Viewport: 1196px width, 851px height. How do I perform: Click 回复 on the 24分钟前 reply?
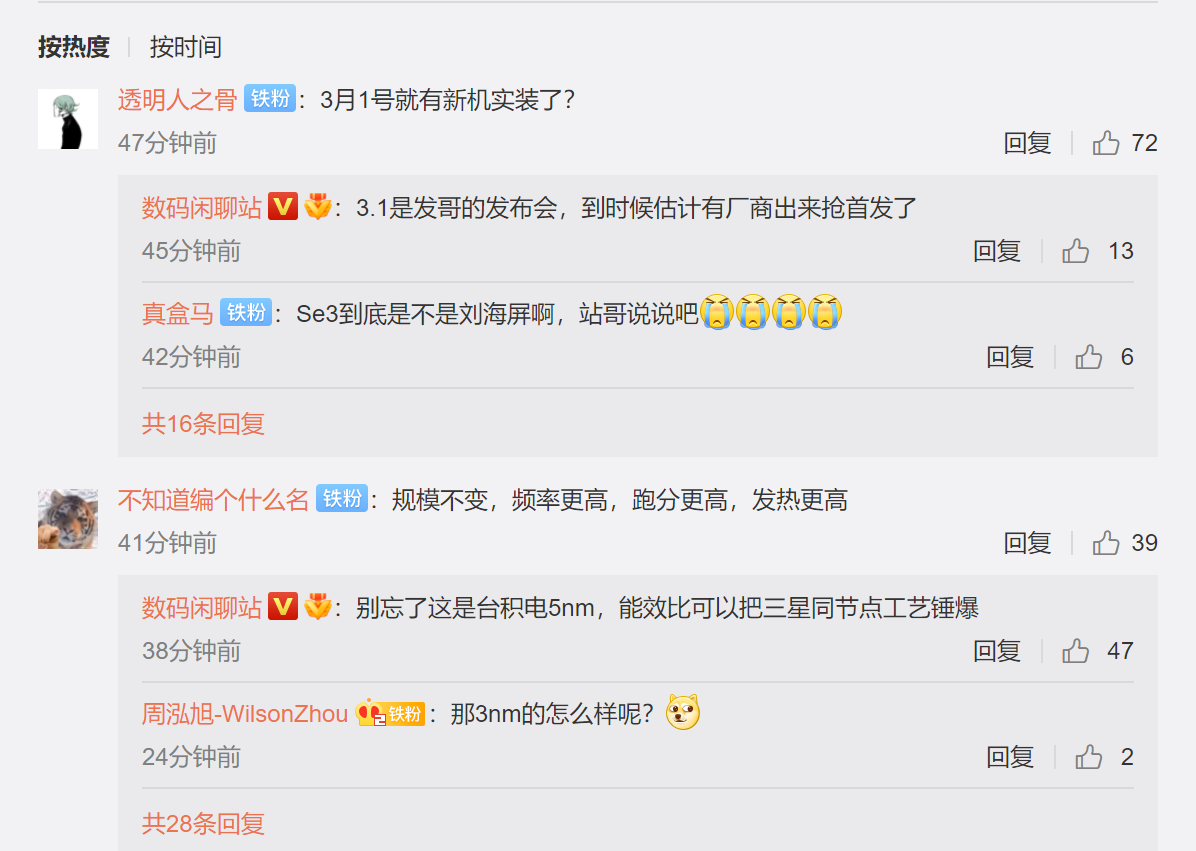point(1010,757)
